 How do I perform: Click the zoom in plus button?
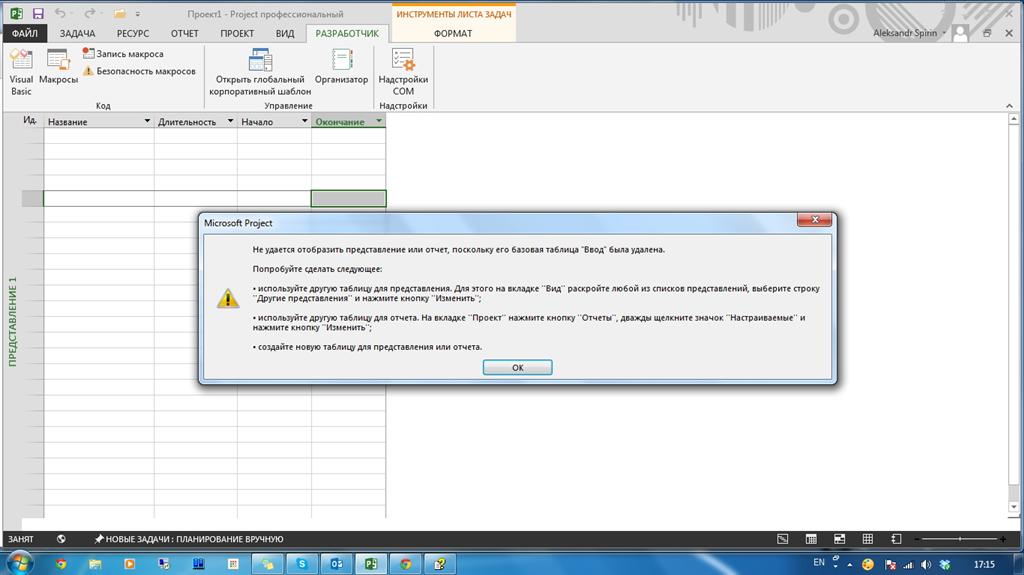point(1003,539)
